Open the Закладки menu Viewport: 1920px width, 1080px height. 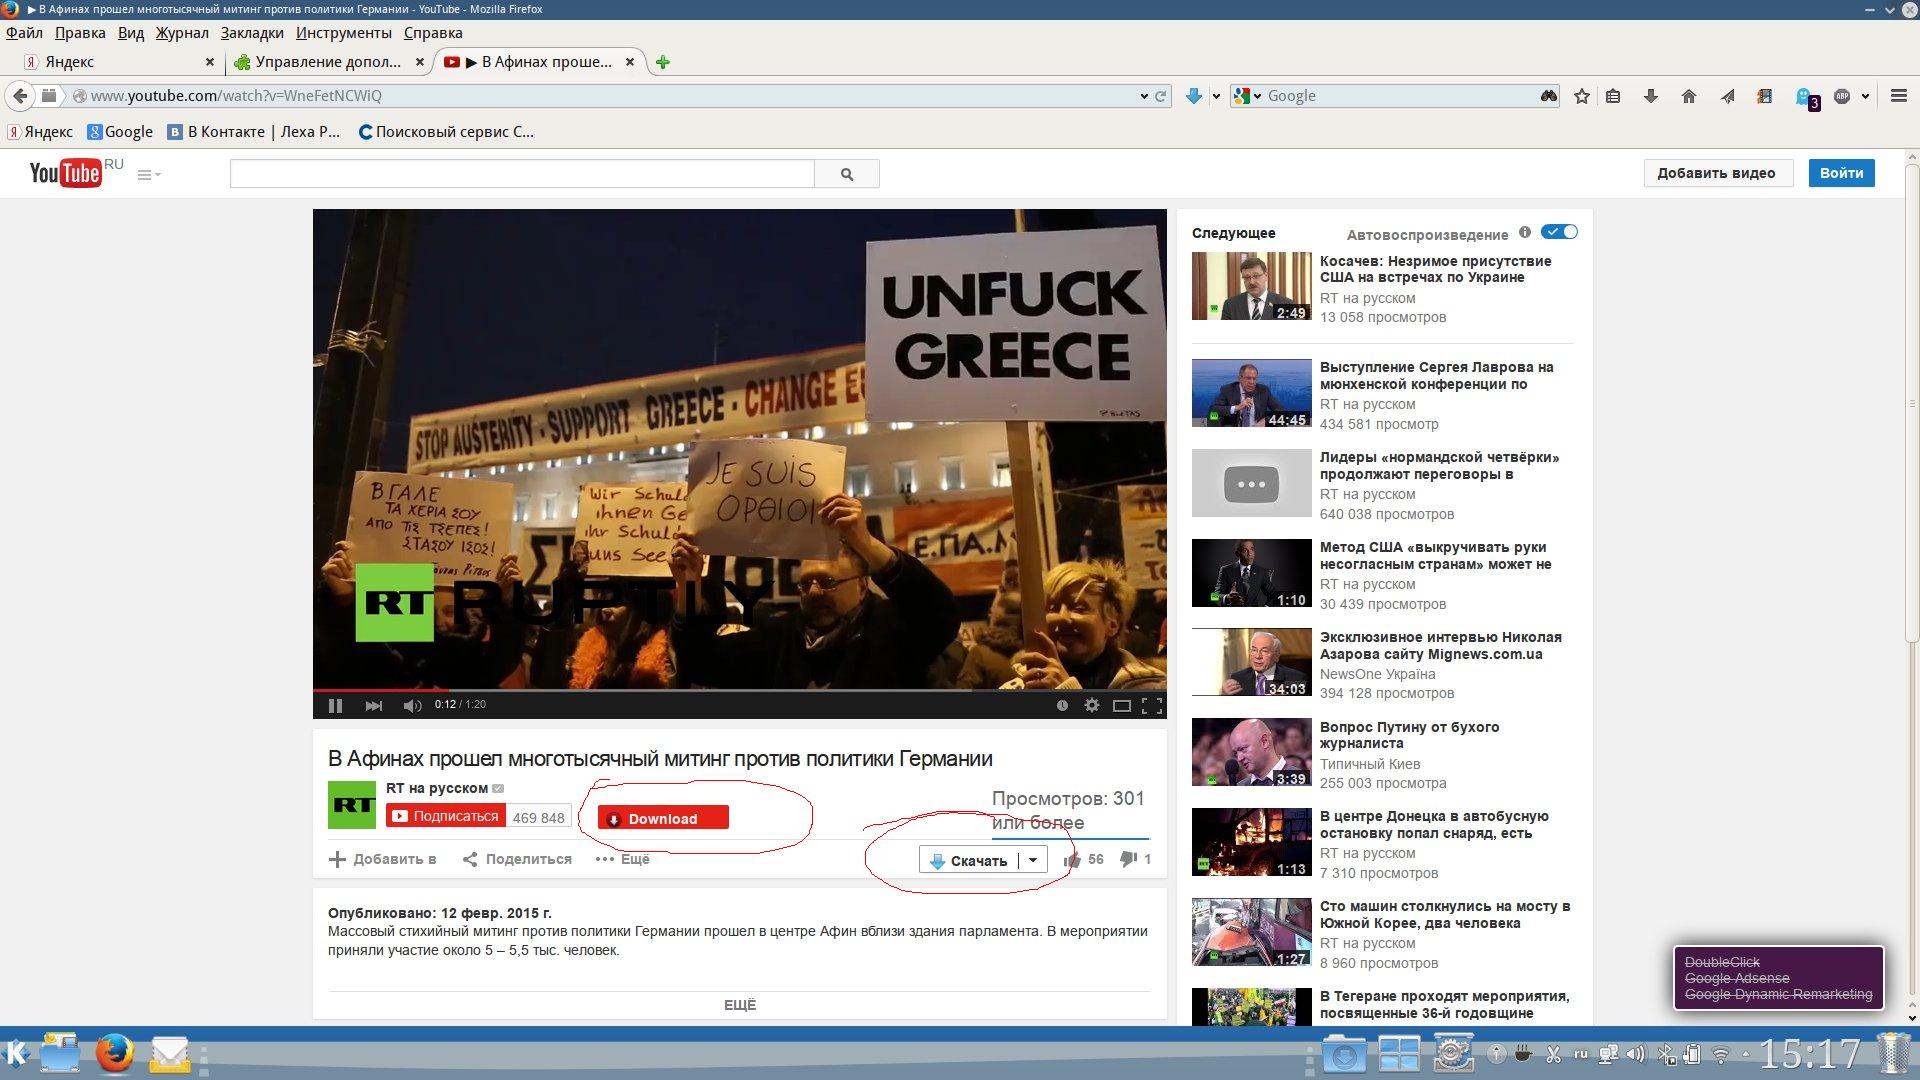pos(252,33)
